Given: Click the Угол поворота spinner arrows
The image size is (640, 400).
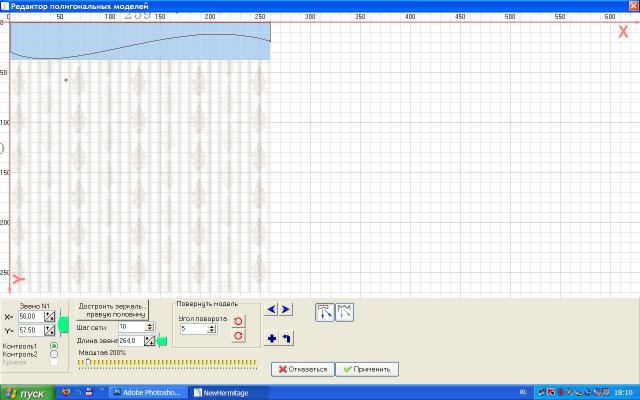Looking at the screenshot, I should pyautogui.click(x=212, y=328).
